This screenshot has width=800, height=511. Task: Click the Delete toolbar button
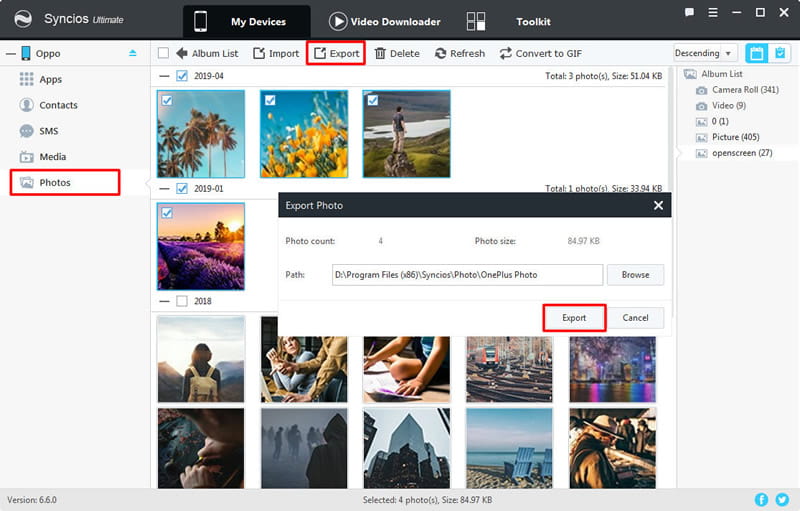pyautogui.click(x=397, y=53)
